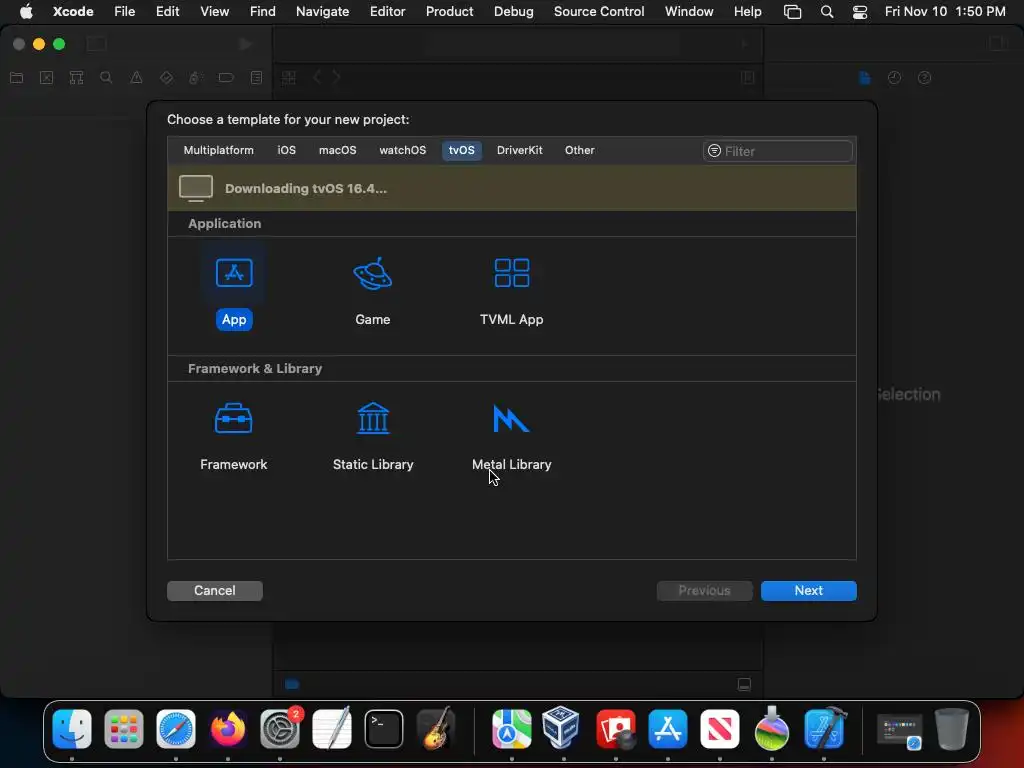Image resolution: width=1024 pixels, height=768 pixels.
Task: Click the Downloading tvOS 16.4 banner
Action: tap(511, 188)
